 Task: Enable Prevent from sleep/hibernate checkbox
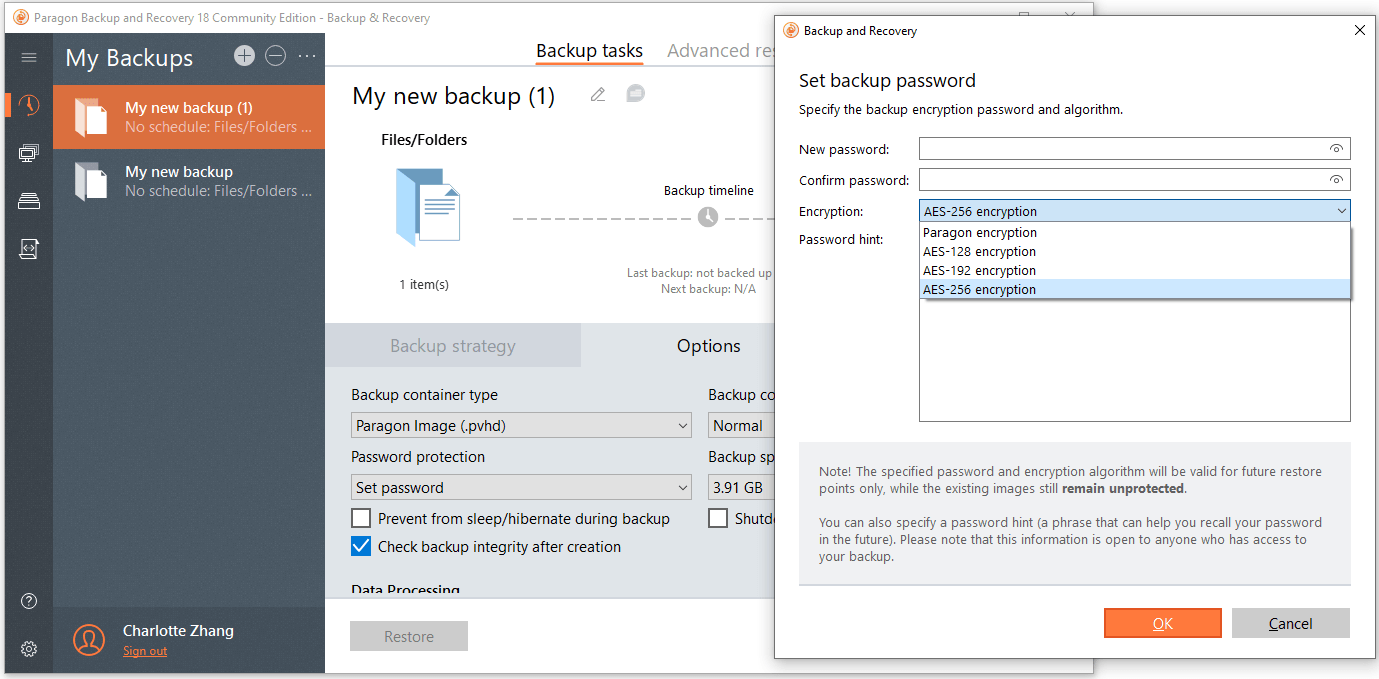361,519
